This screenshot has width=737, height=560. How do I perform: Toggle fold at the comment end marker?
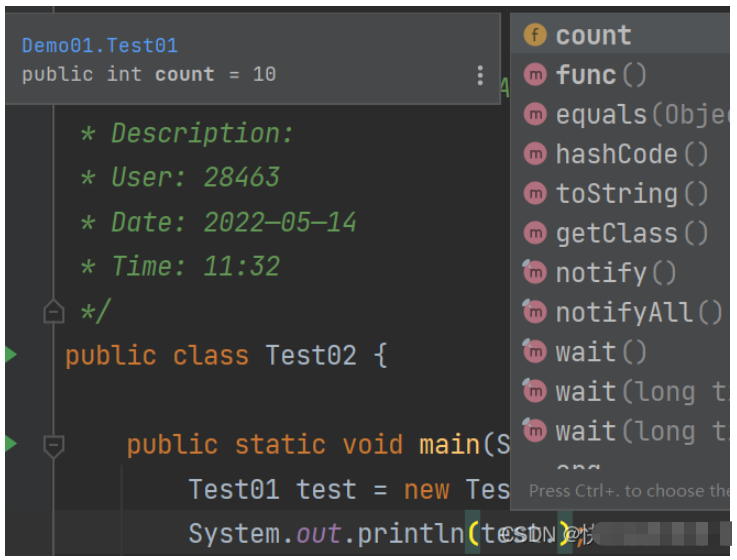pyautogui.click(x=54, y=311)
